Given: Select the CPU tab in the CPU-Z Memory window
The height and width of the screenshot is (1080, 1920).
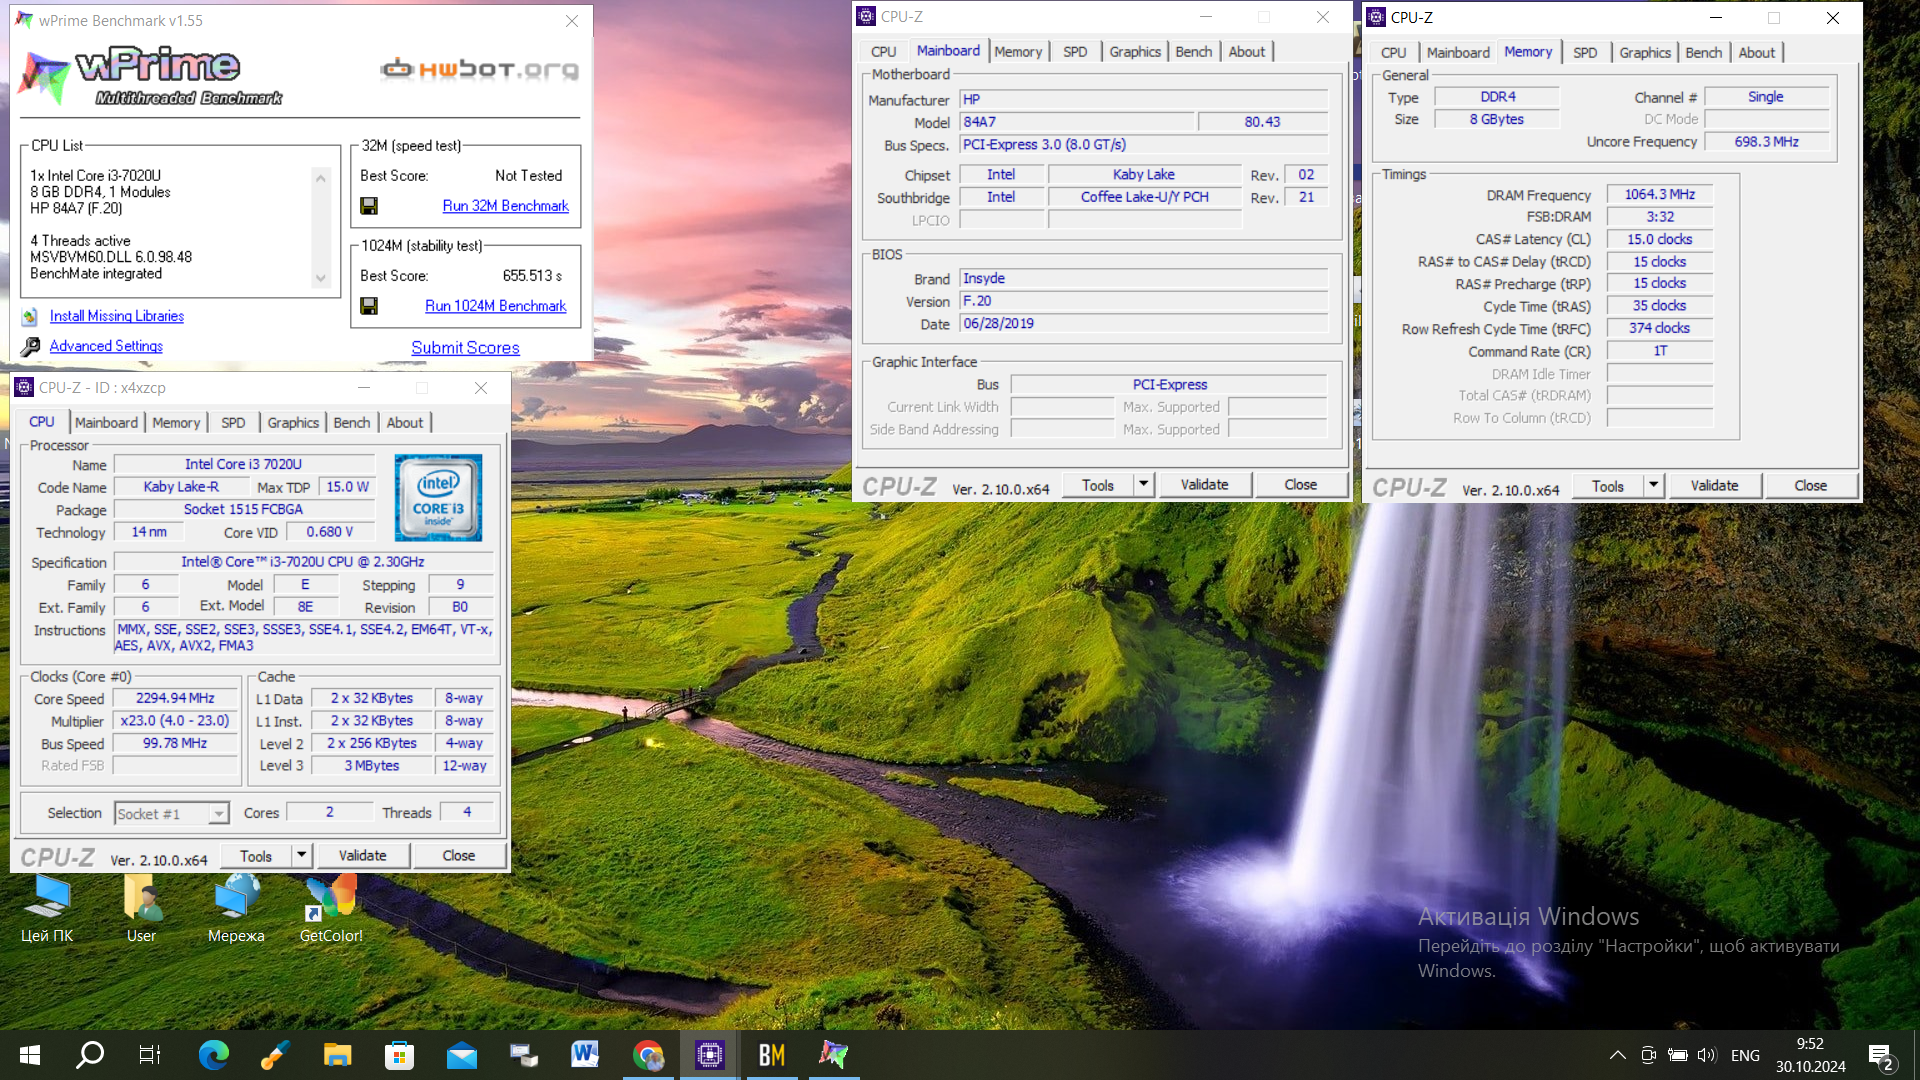Looking at the screenshot, I should coord(1393,53).
